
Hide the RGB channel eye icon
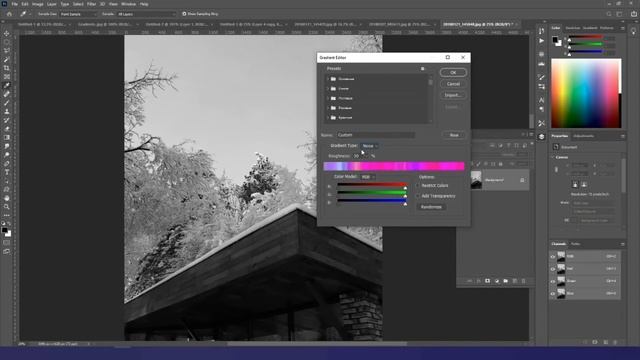(x=553, y=257)
